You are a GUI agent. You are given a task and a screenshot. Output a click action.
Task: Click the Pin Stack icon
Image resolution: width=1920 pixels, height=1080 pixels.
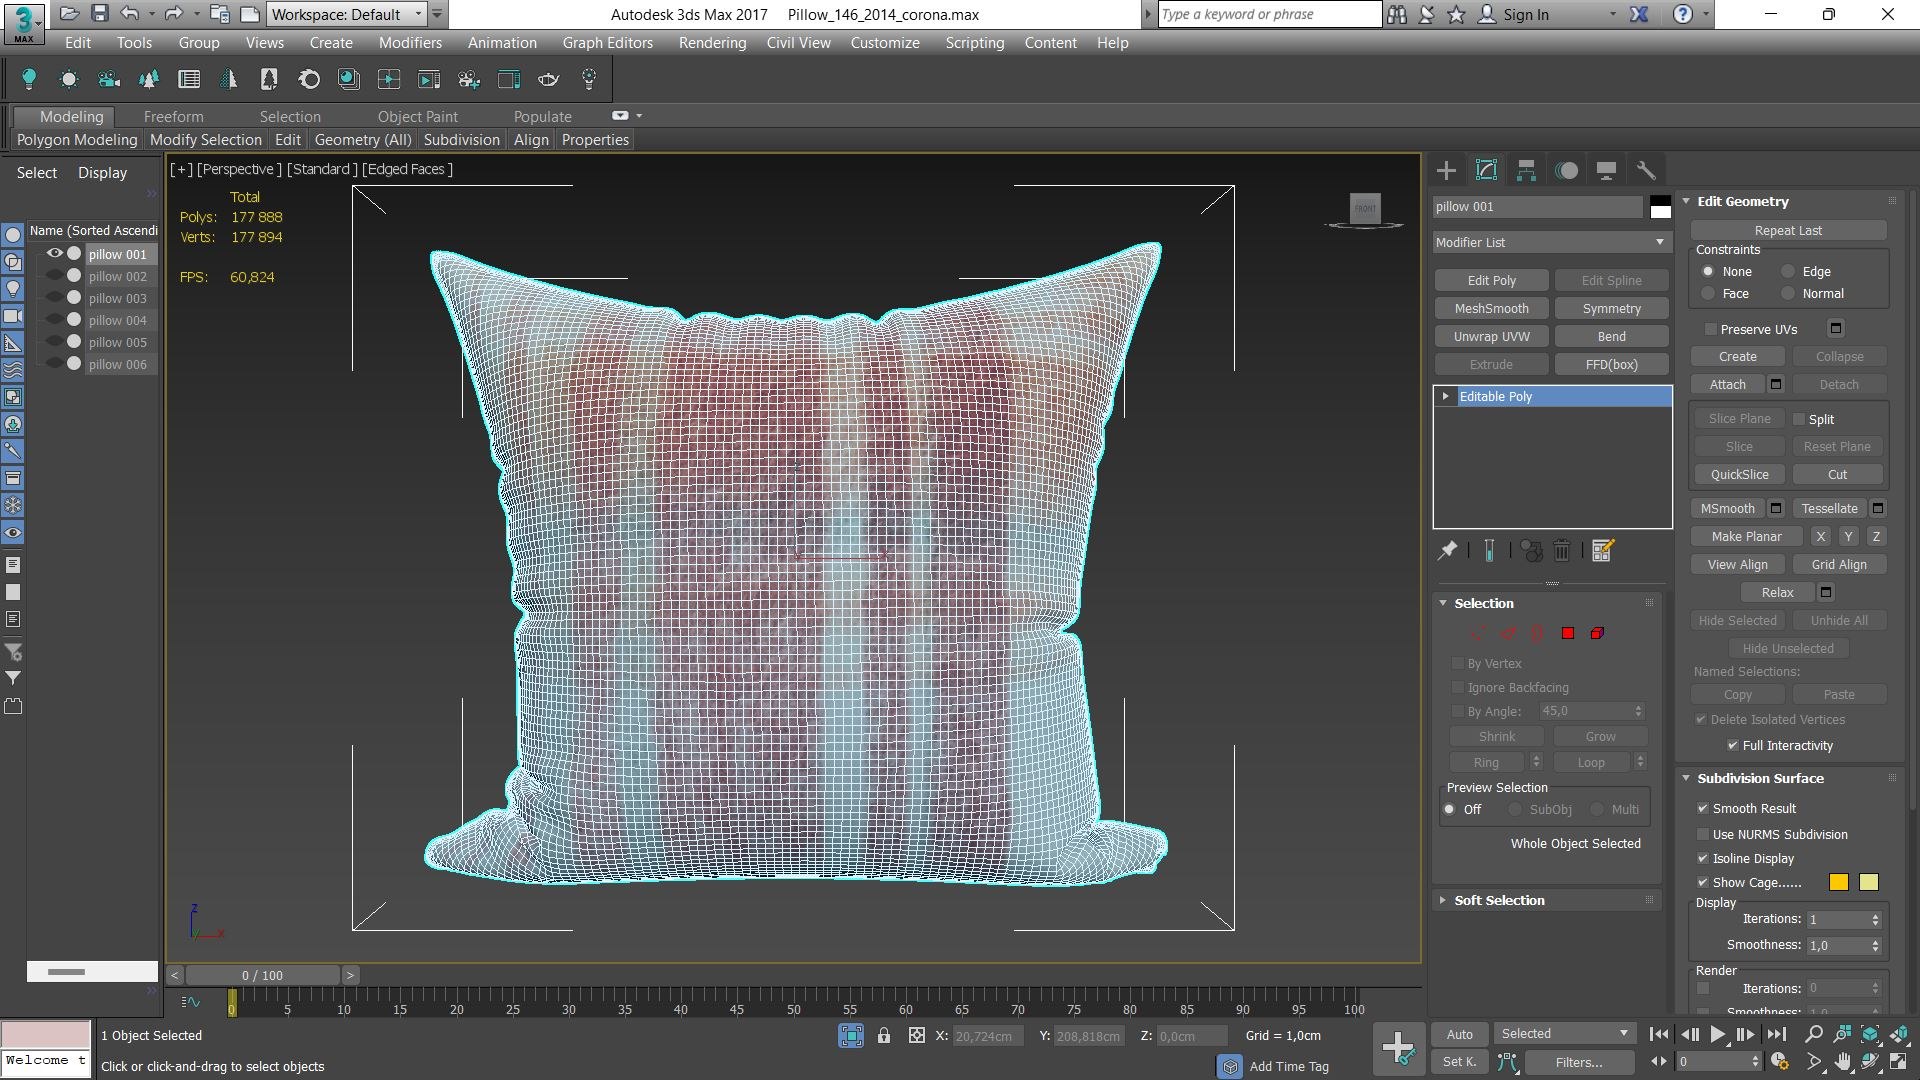[1447, 550]
